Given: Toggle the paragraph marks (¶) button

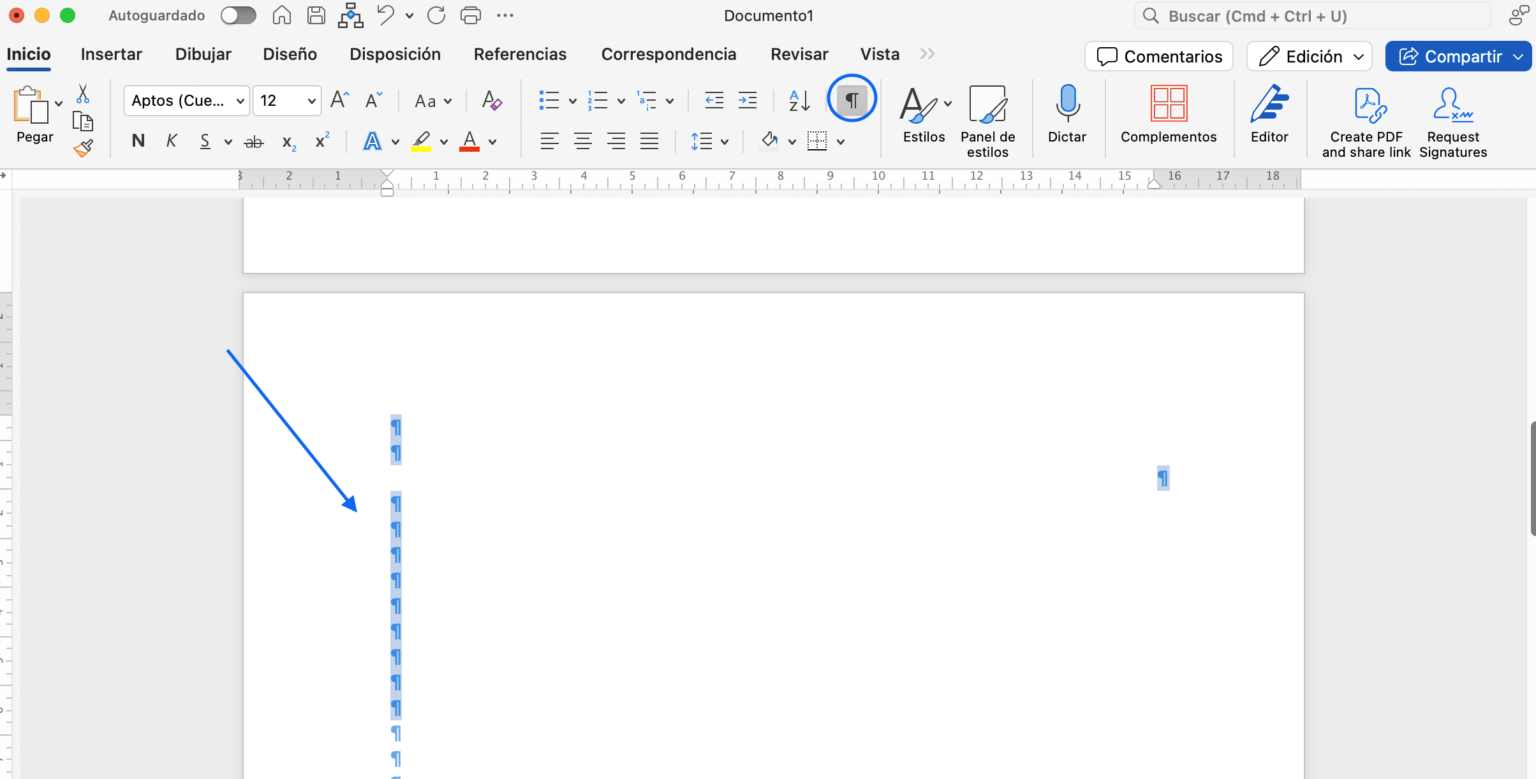Looking at the screenshot, I should coord(852,100).
